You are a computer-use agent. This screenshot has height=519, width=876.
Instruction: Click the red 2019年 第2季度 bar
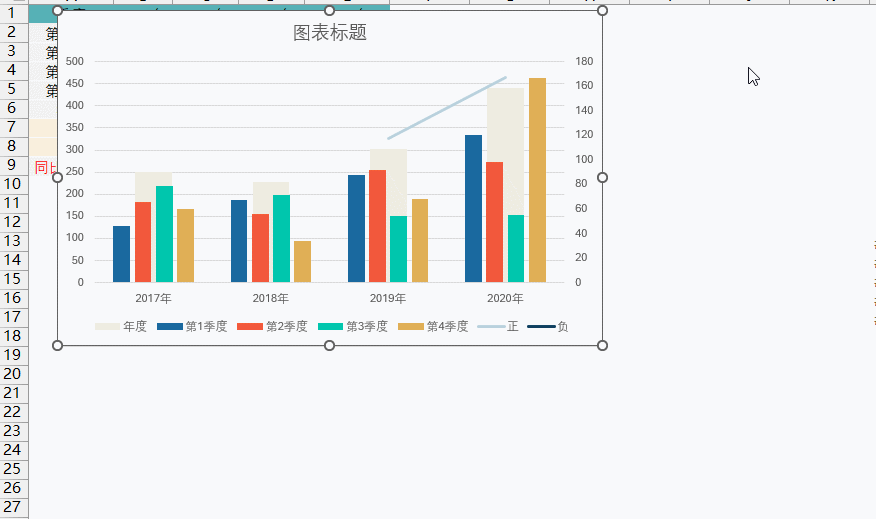tap(377, 226)
